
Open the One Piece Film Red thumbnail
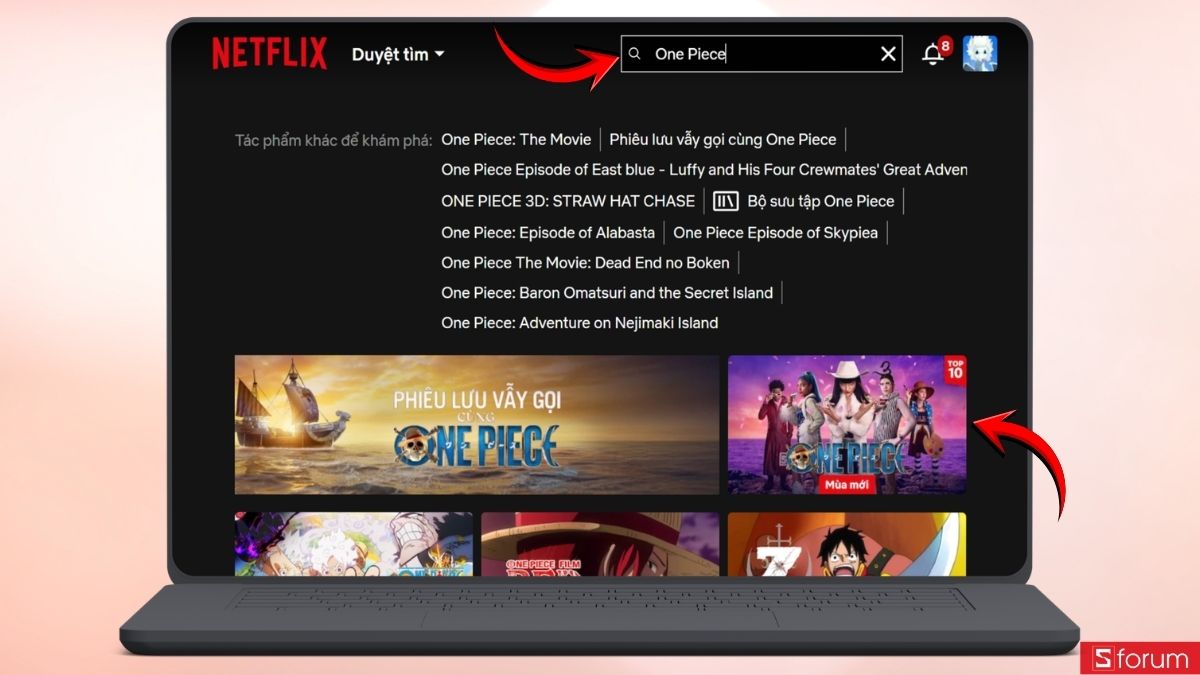(x=600, y=544)
